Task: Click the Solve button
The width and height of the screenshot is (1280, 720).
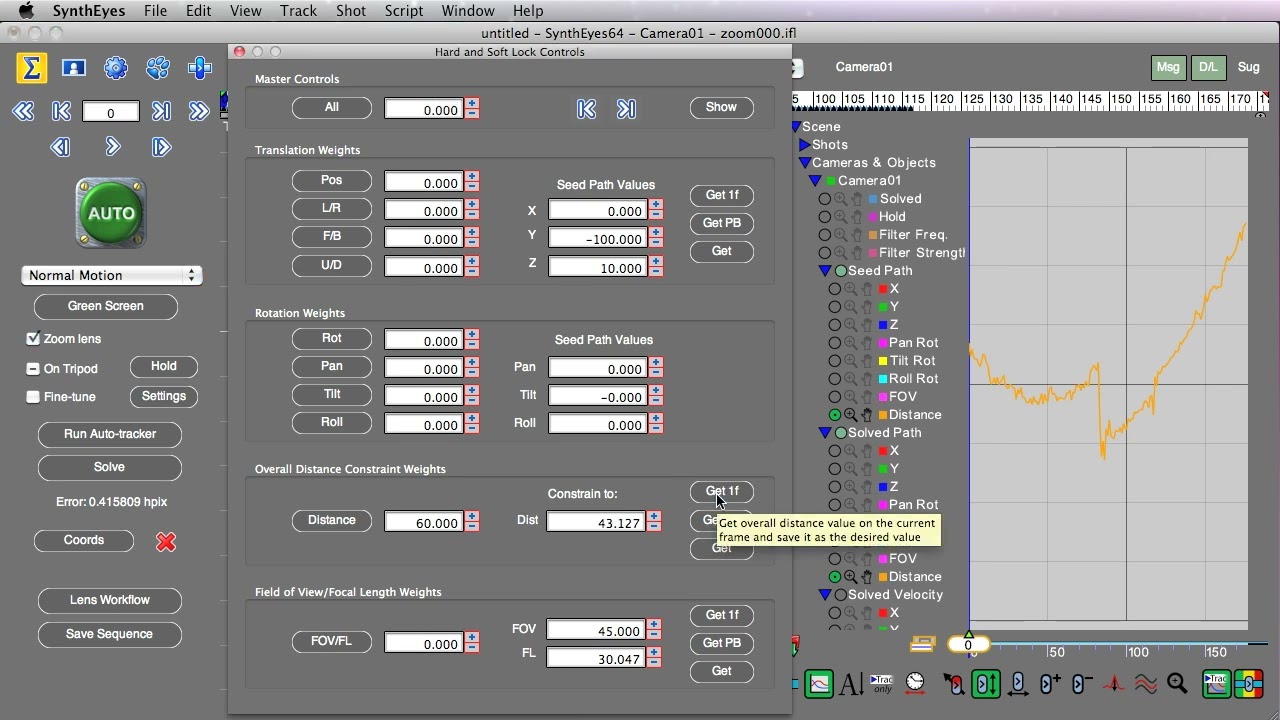Action: (x=109, y=467)
